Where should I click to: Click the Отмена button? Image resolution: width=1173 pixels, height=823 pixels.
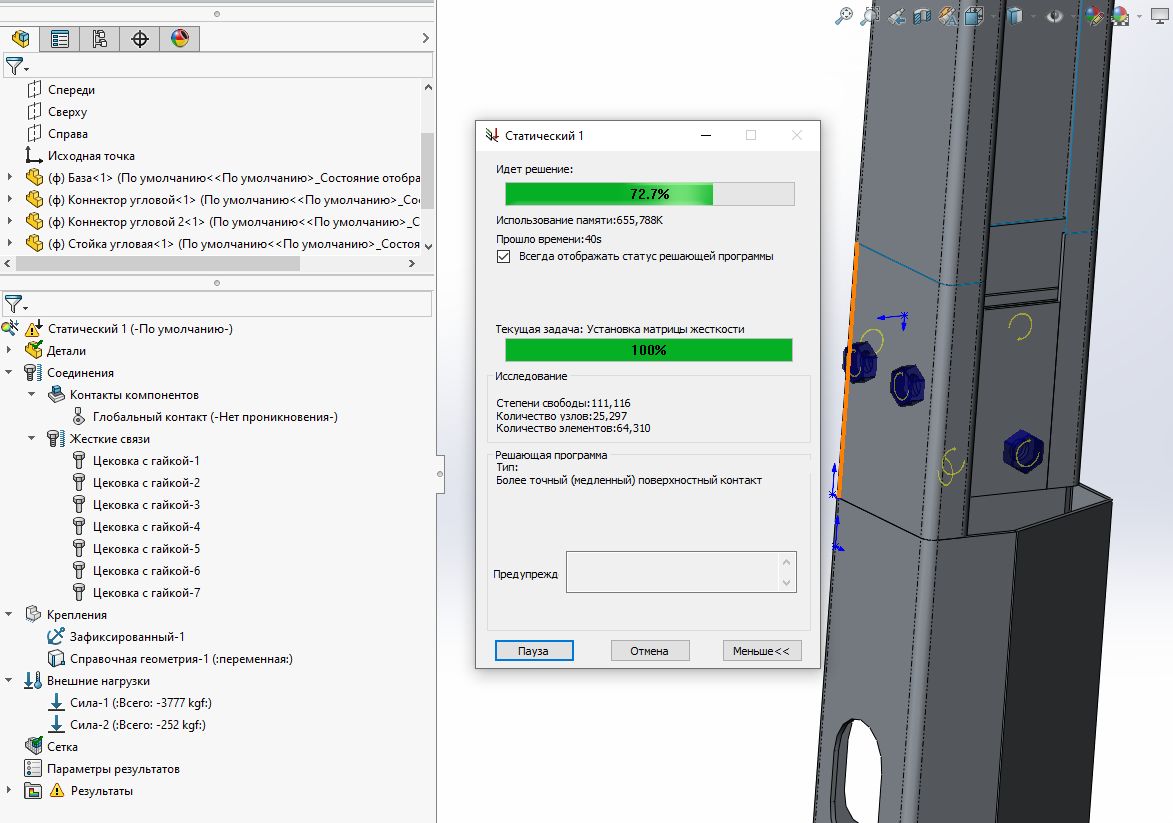coord(649,651)
